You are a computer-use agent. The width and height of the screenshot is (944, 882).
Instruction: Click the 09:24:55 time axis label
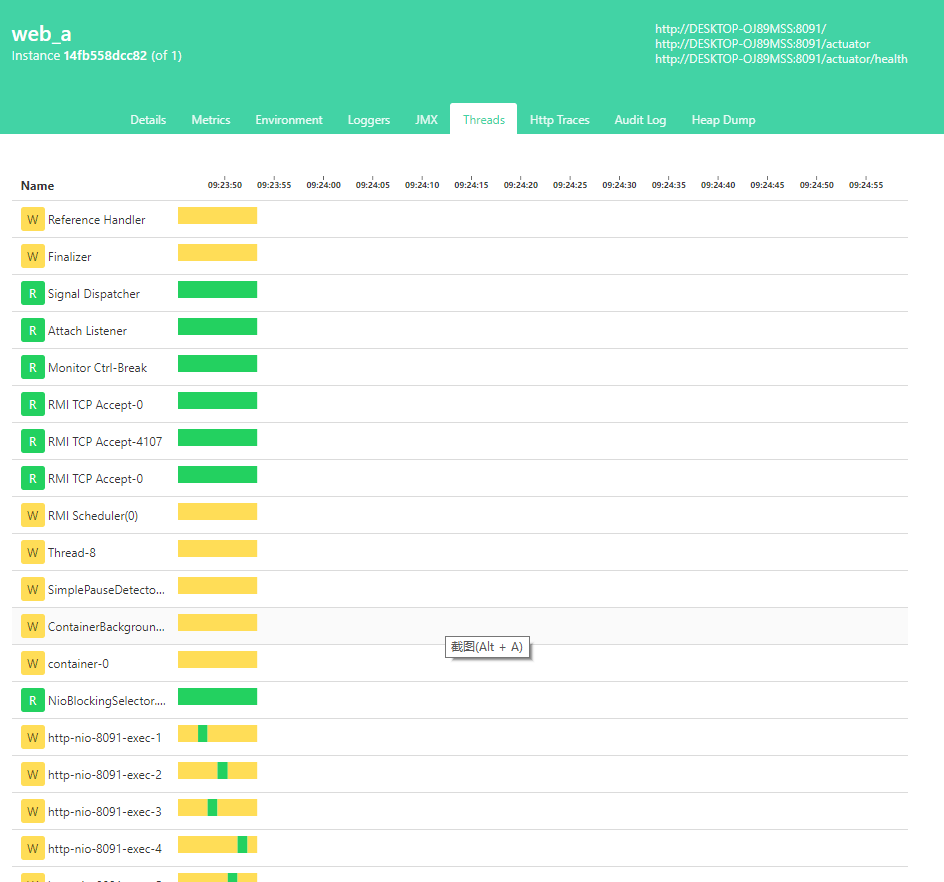[x=866, y=185]
